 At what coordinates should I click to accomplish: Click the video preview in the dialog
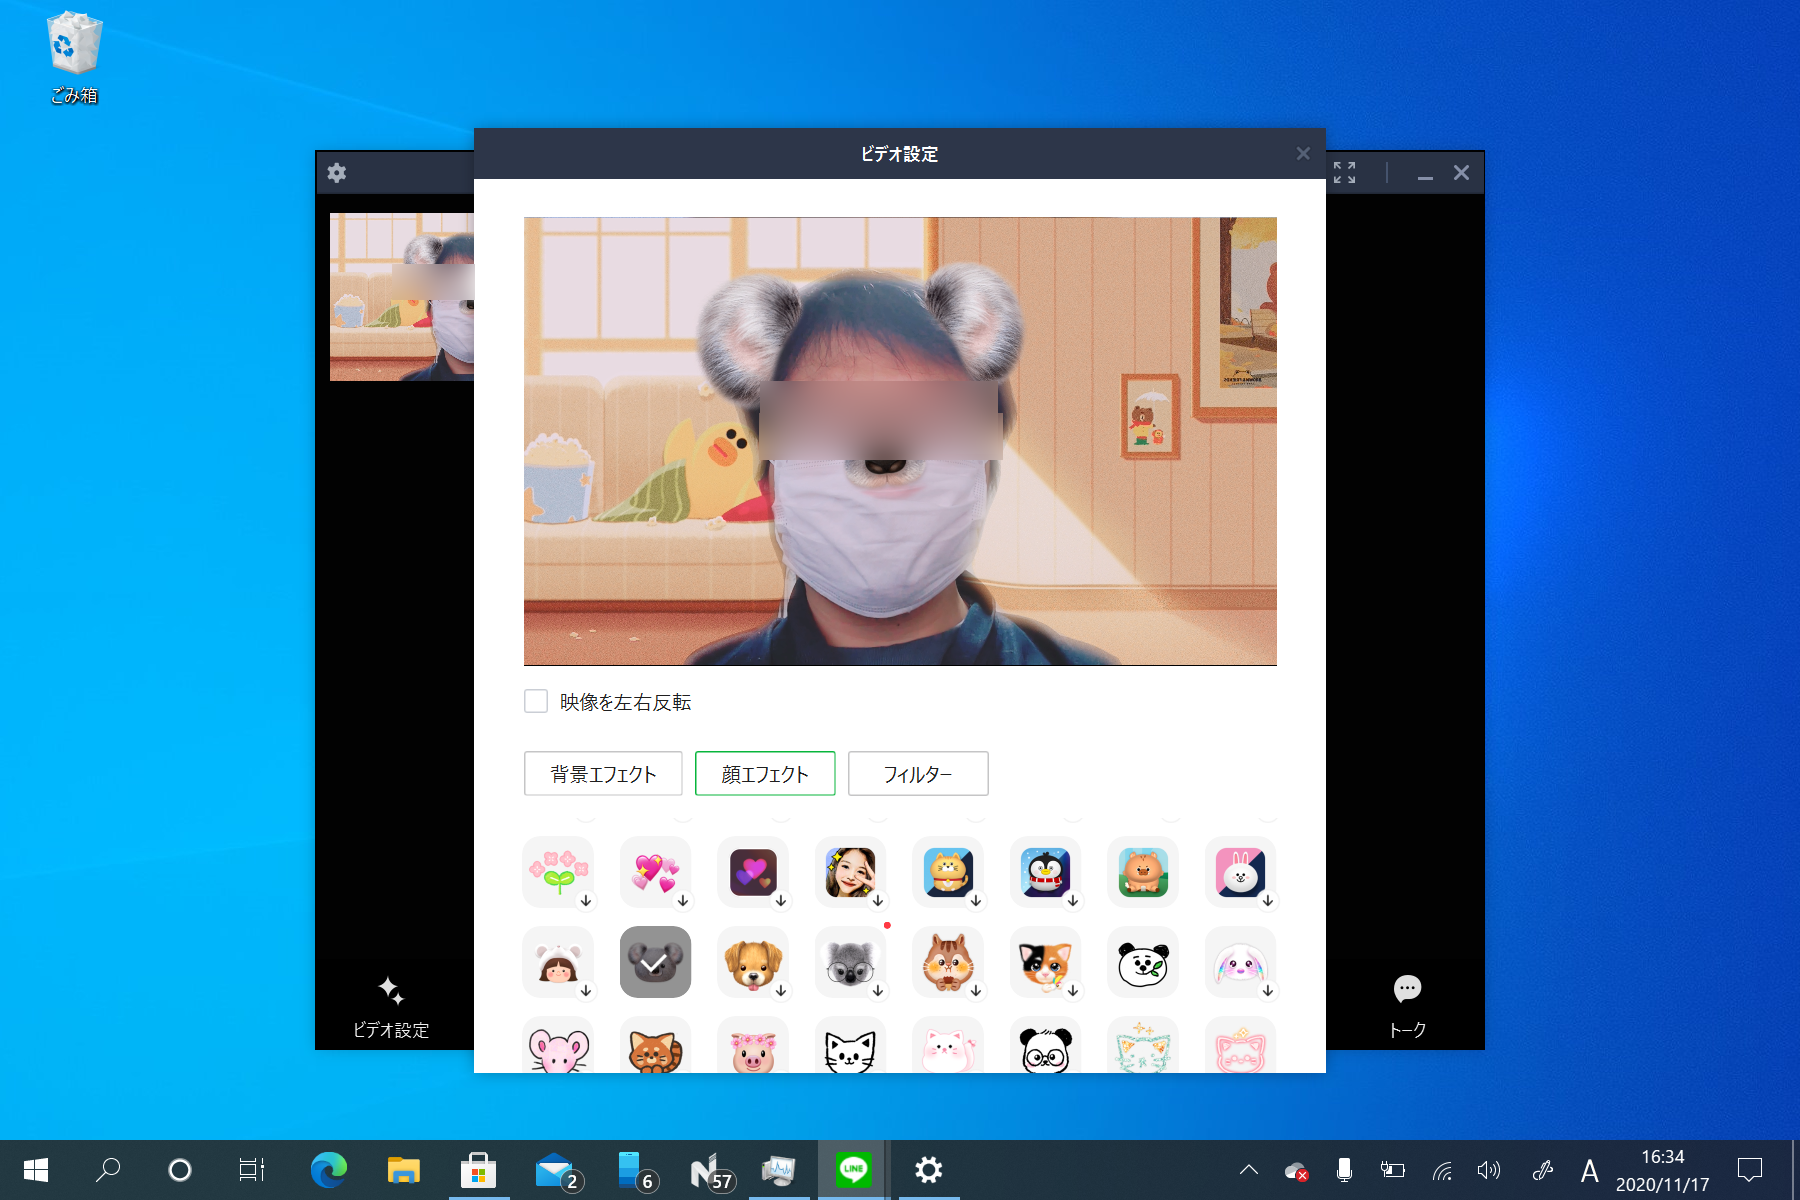click(900, 441)
